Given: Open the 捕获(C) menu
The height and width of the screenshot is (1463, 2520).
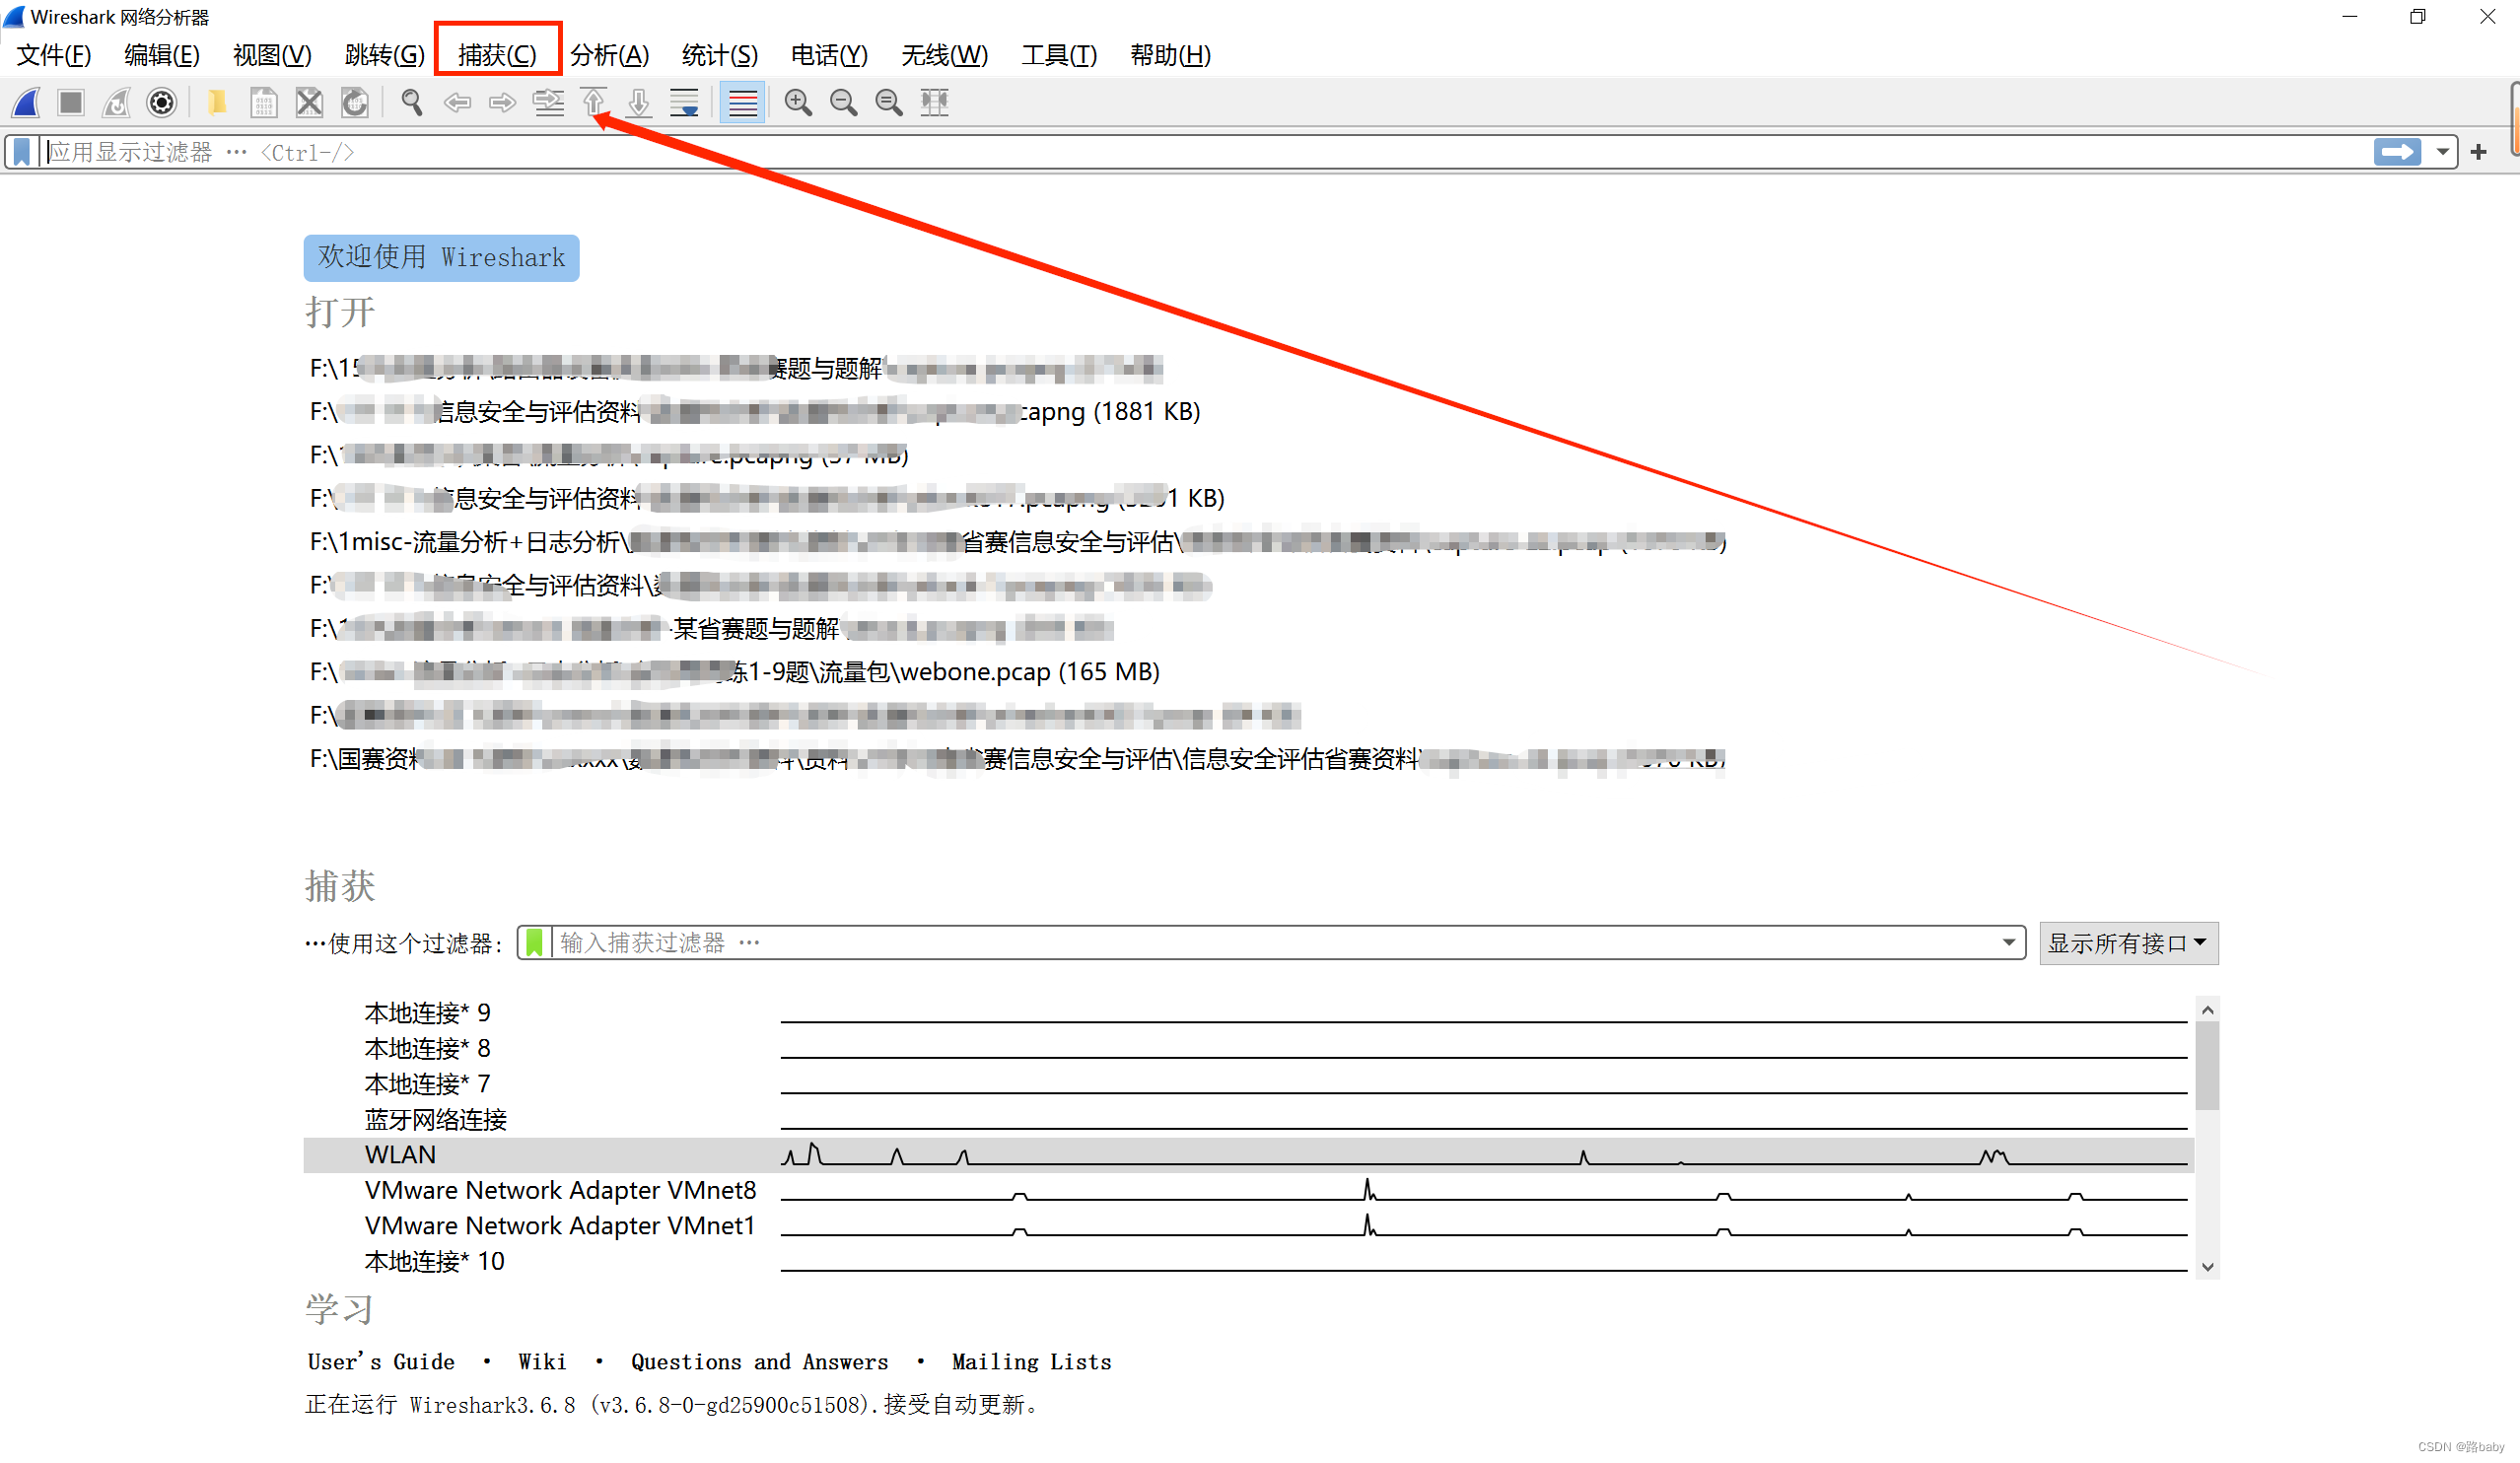Looking at the screenshot, I should tap(497, 55).
